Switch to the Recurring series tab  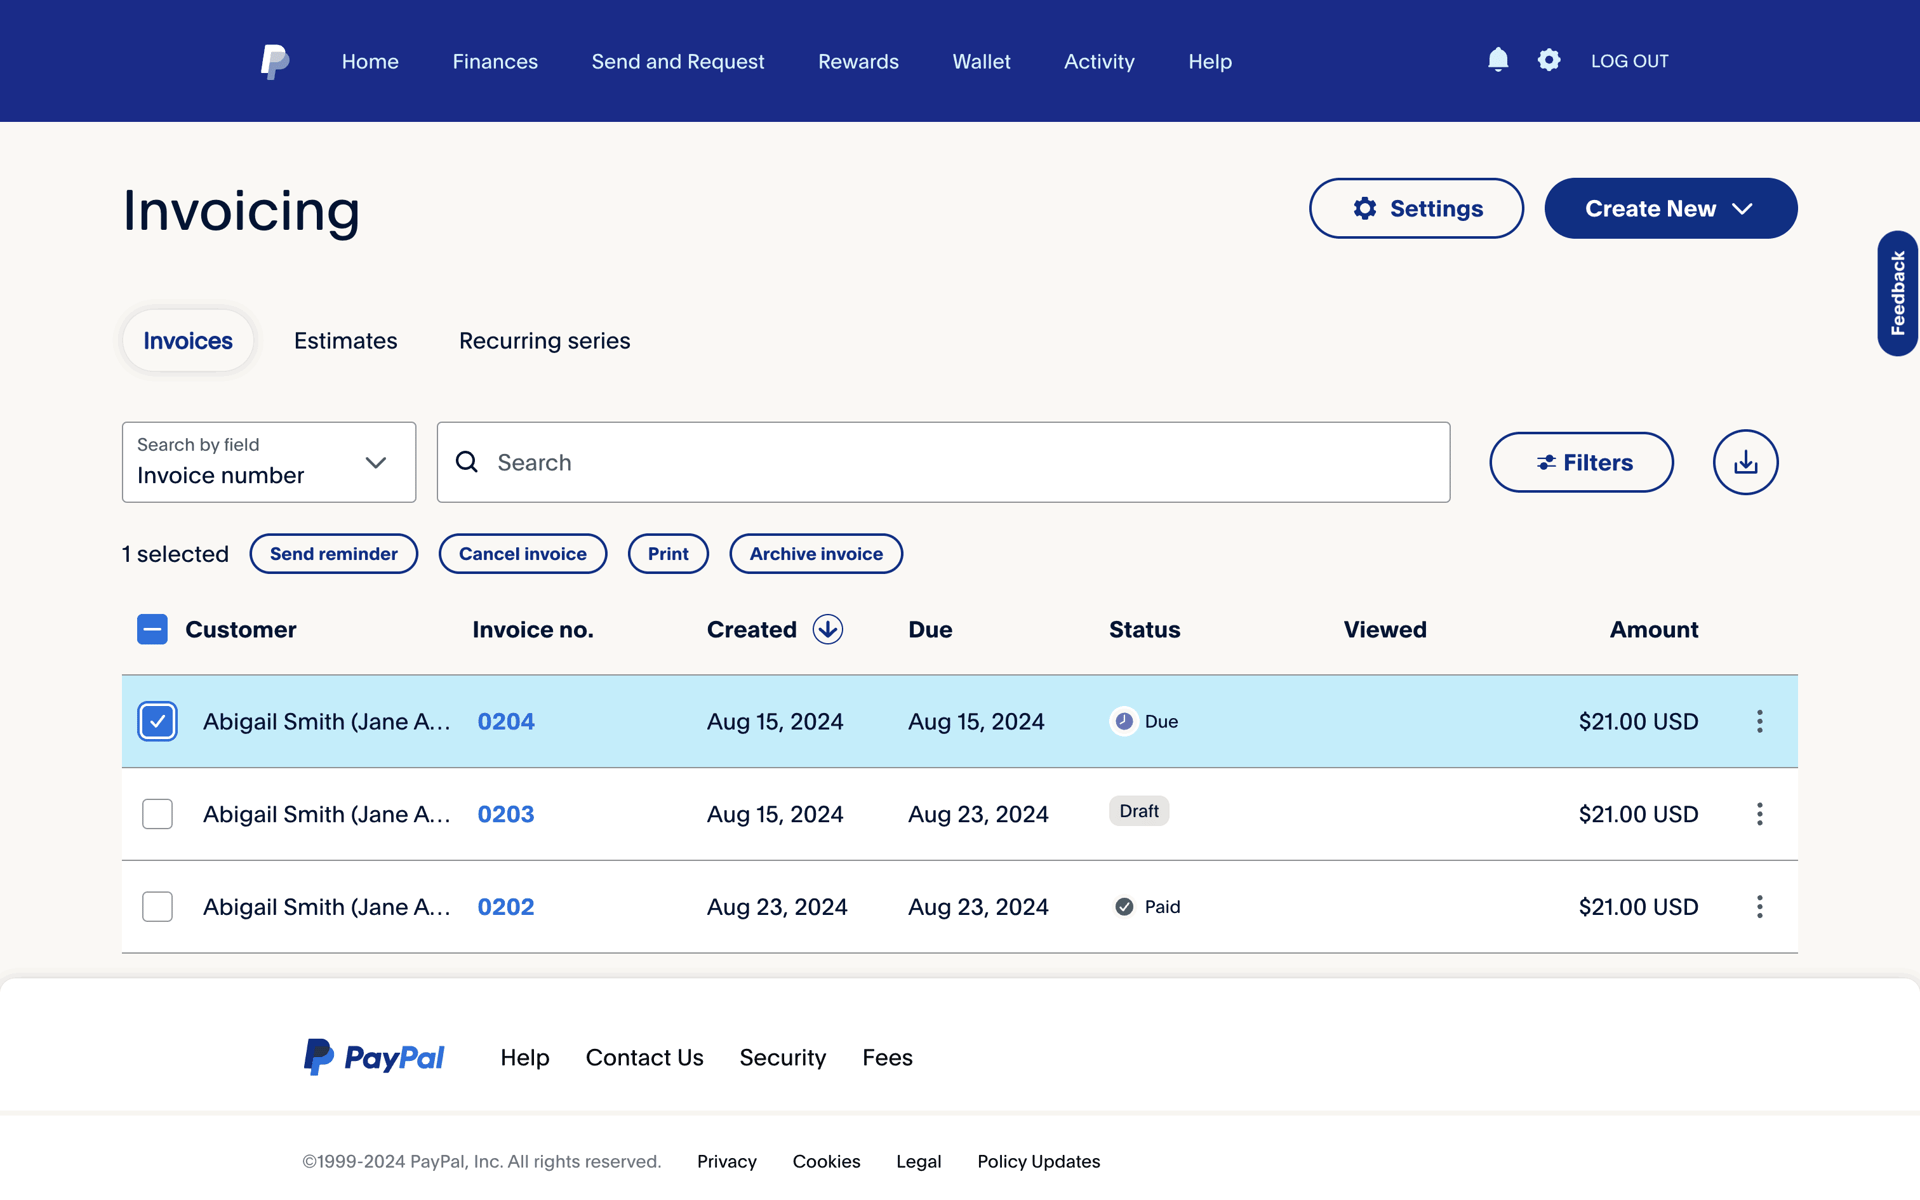(x=545, y=340)
